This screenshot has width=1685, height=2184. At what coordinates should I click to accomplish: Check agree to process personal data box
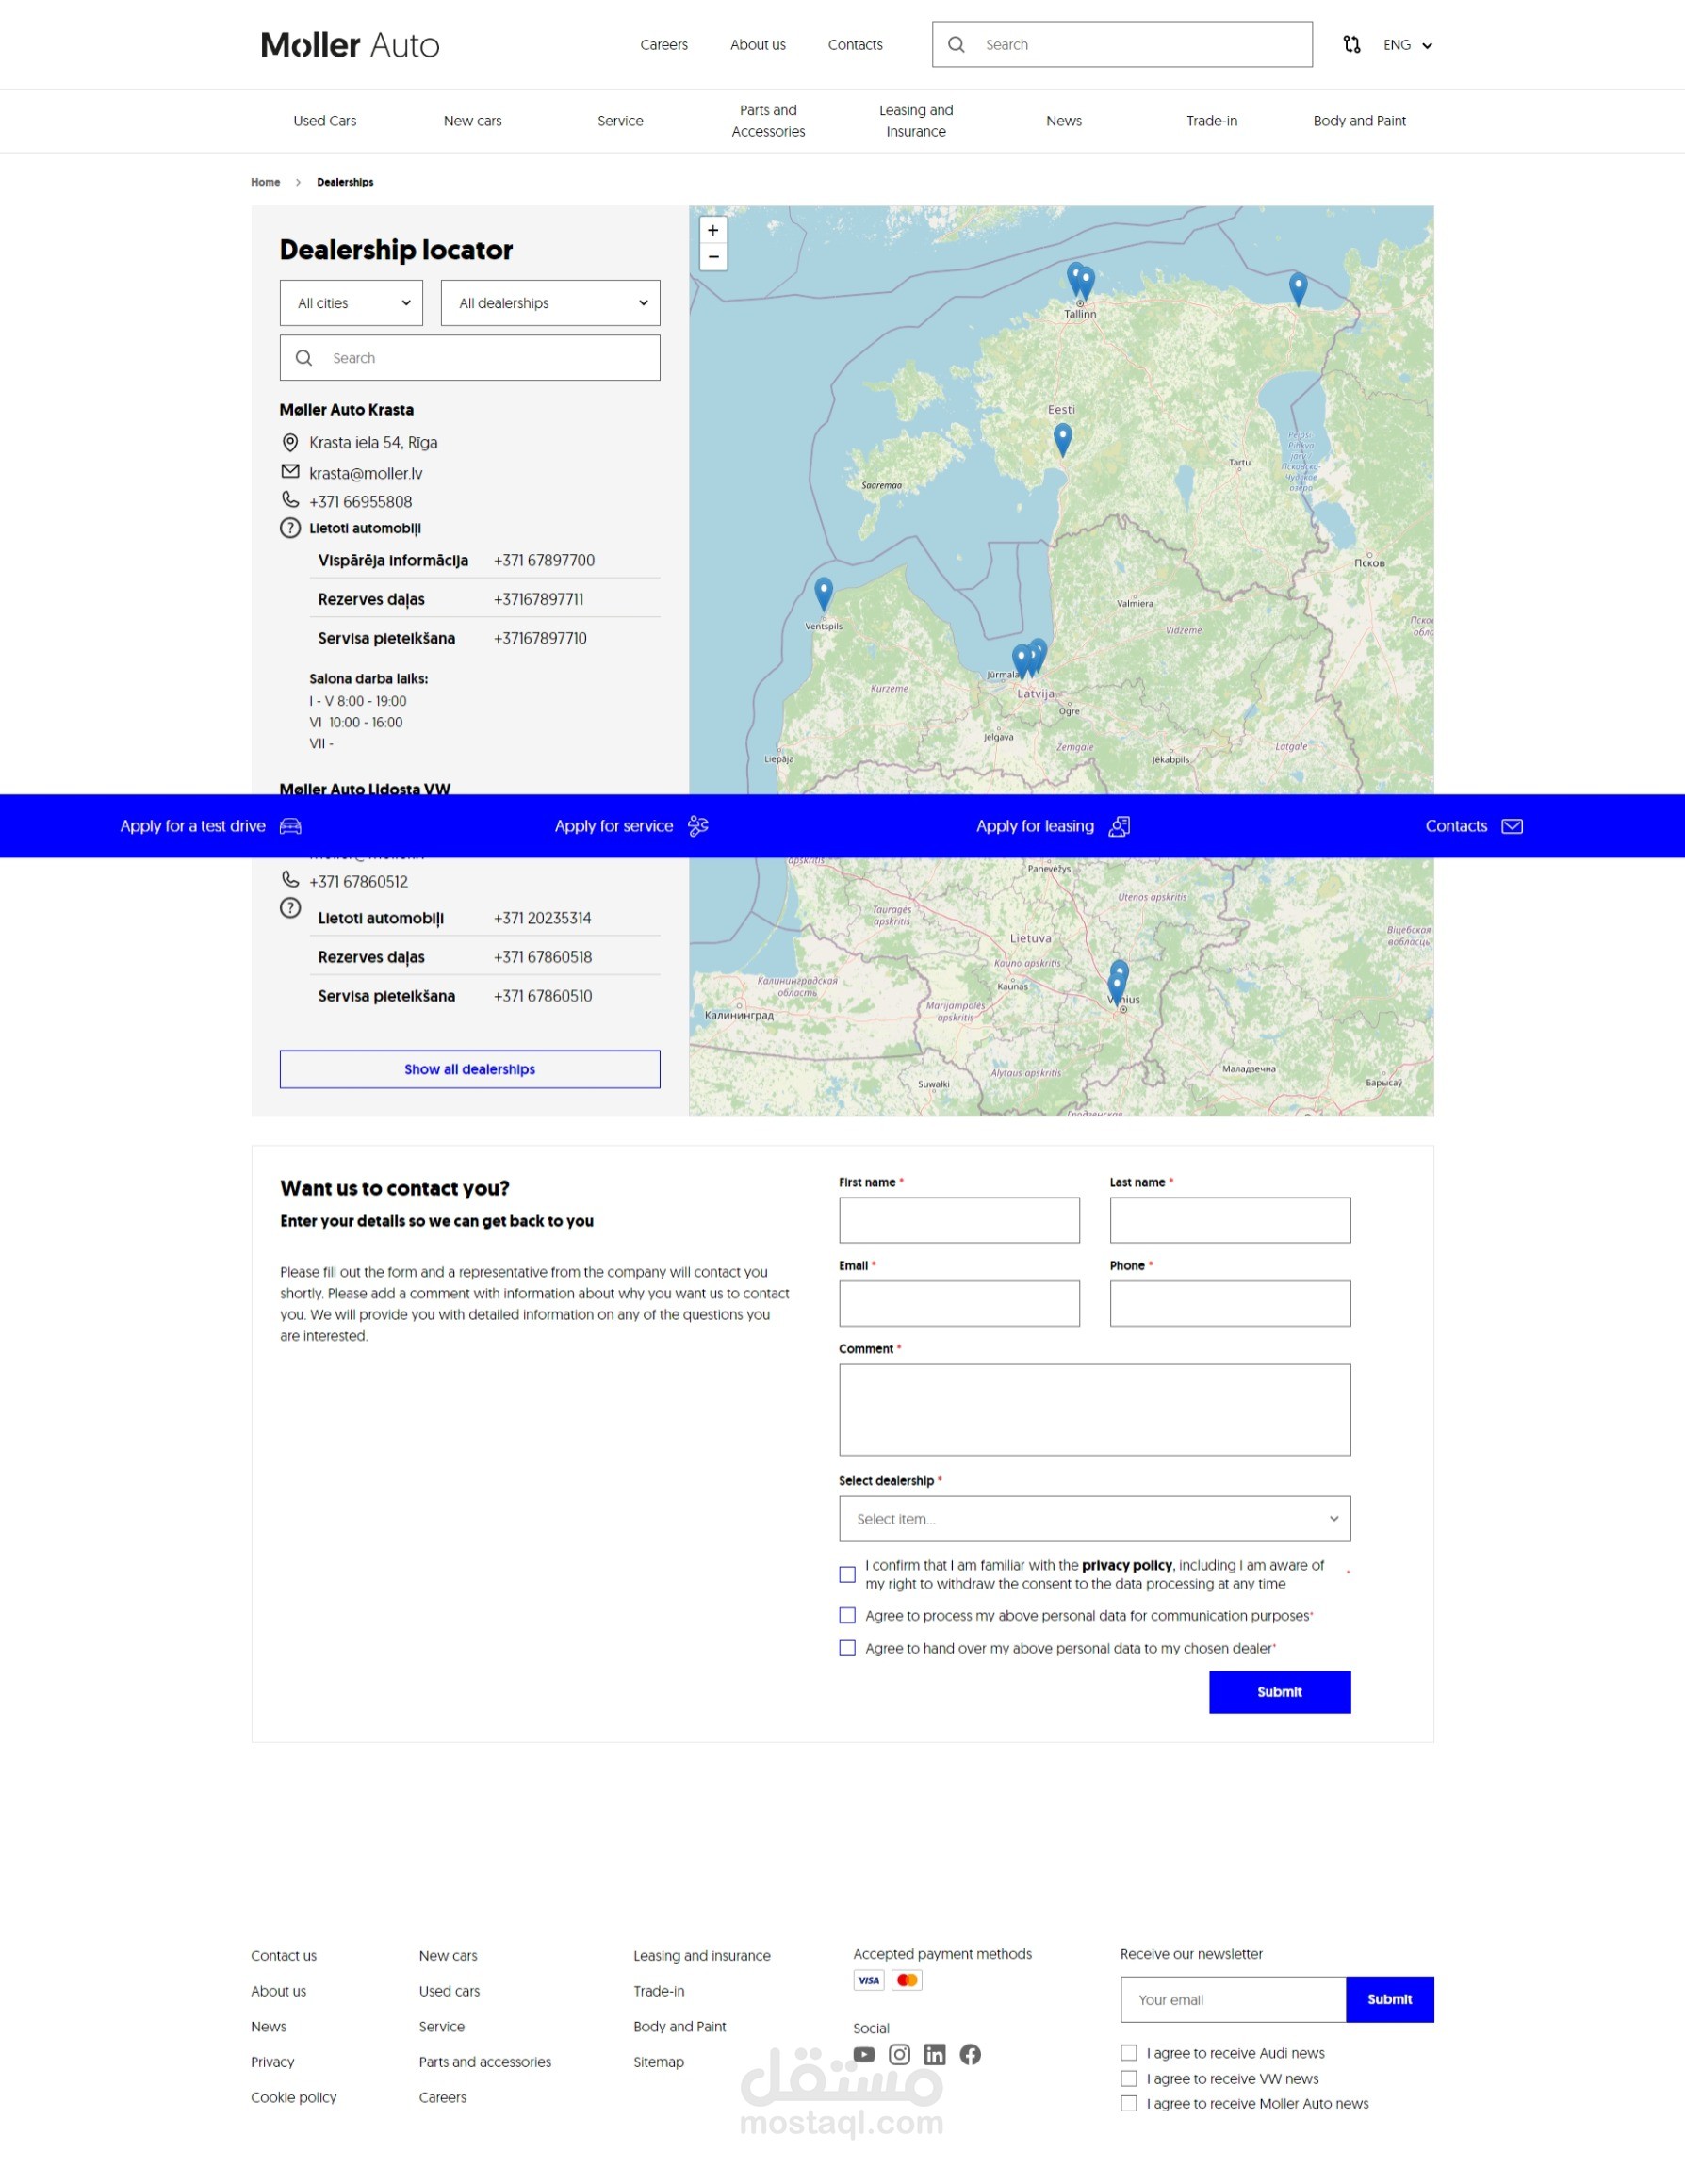(x=847, y=1616)
